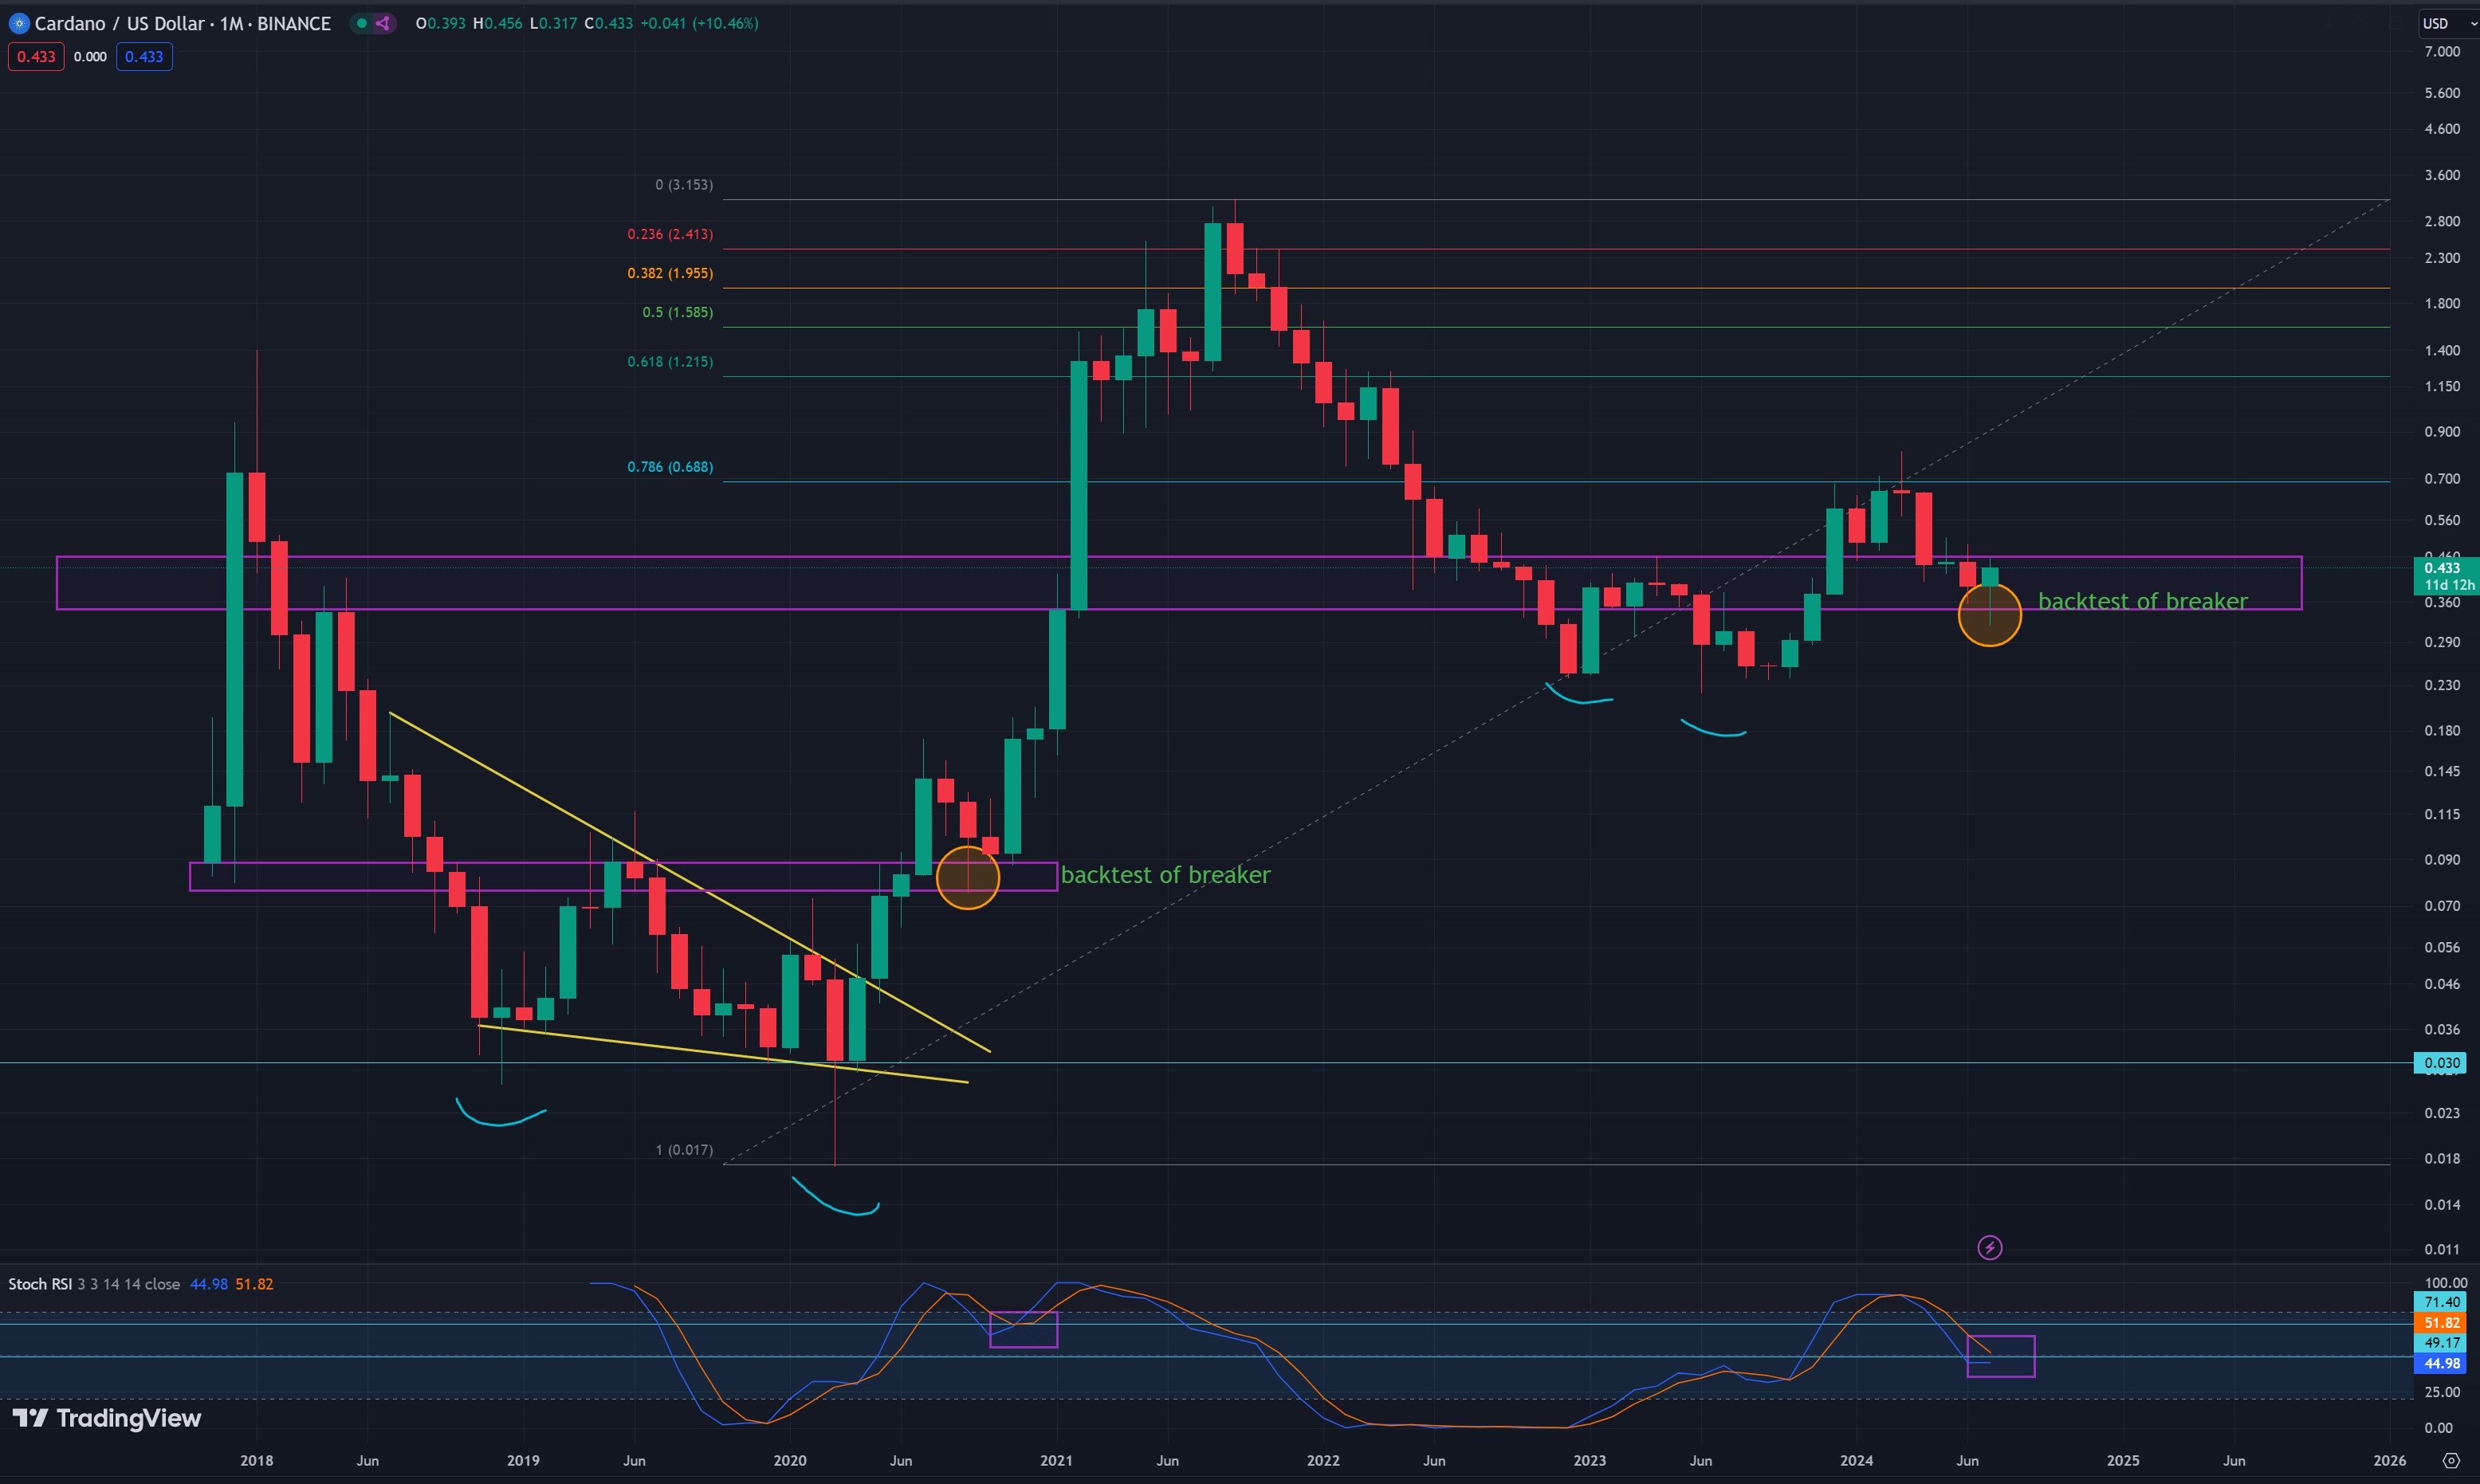2480x1484 pixels.
Task: Click the countdown label 11d 12h on price axis
Action: point(2448,585)
